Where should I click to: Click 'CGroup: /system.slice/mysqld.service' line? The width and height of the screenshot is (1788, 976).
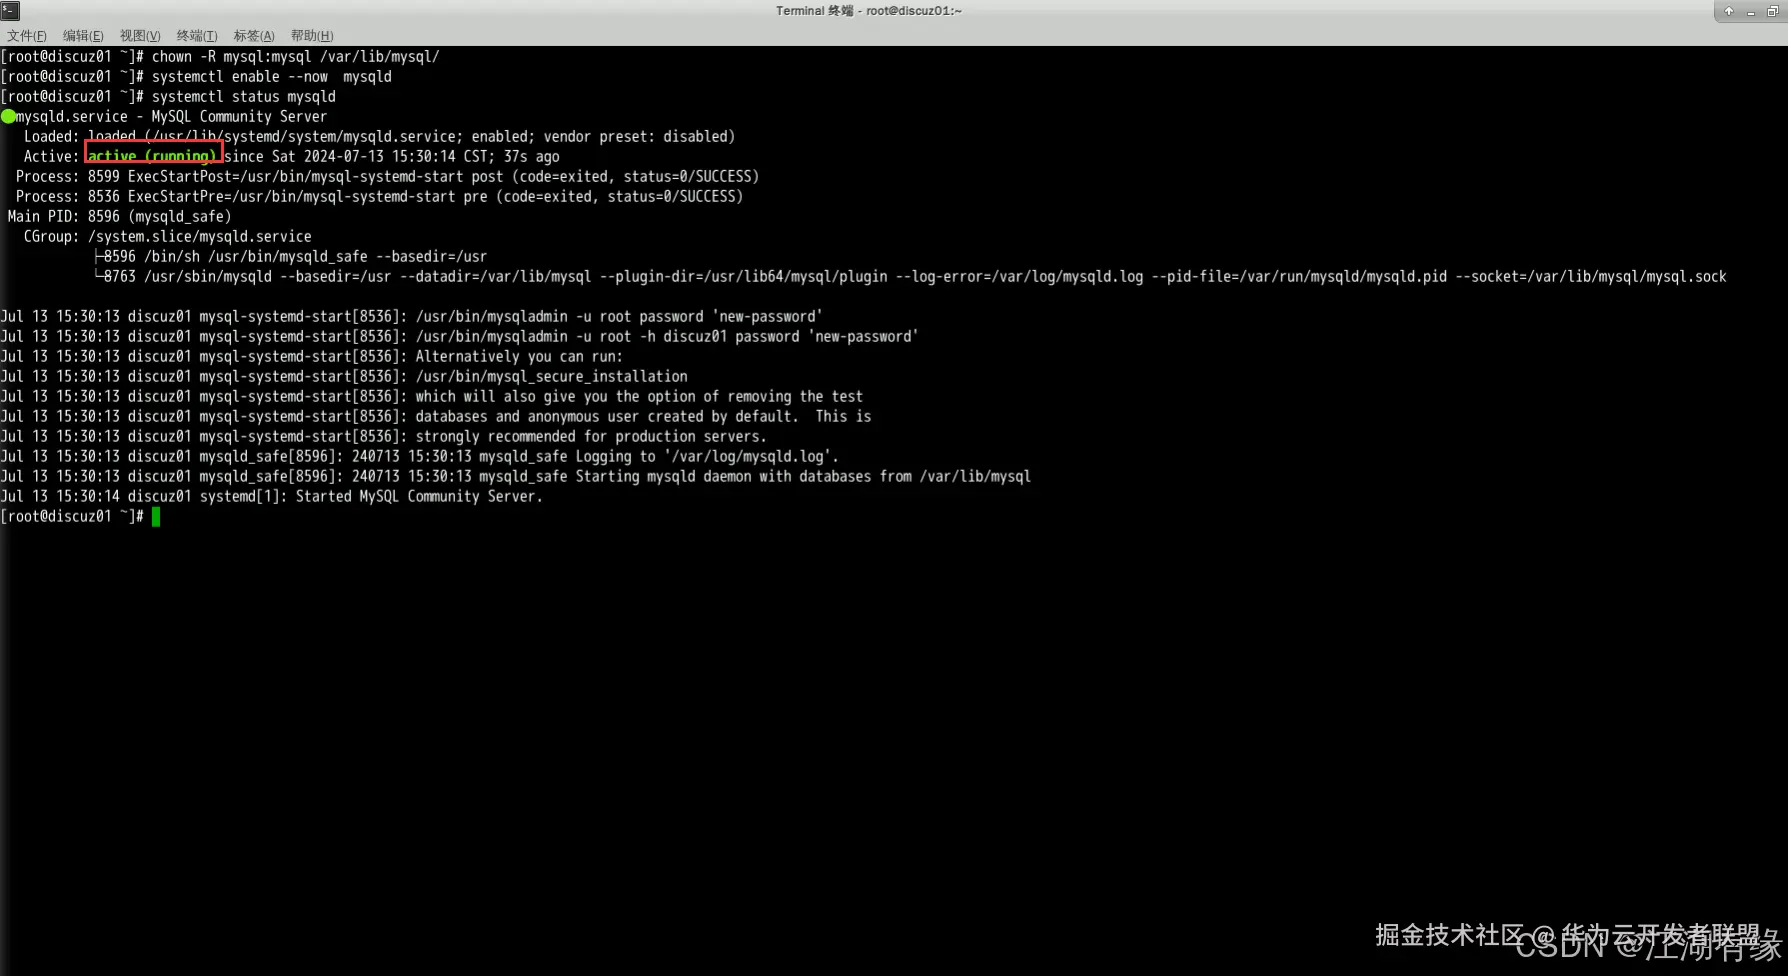click(x=168, y=237)
